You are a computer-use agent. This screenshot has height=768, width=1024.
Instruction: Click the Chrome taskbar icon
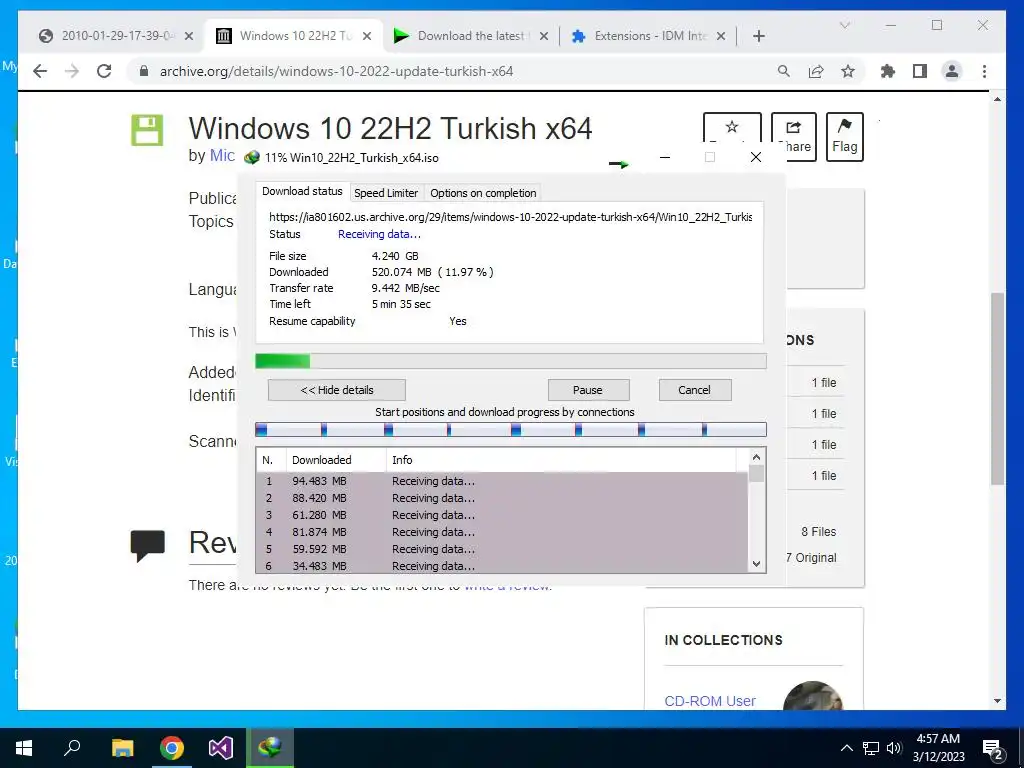click(x=172, y=748)
